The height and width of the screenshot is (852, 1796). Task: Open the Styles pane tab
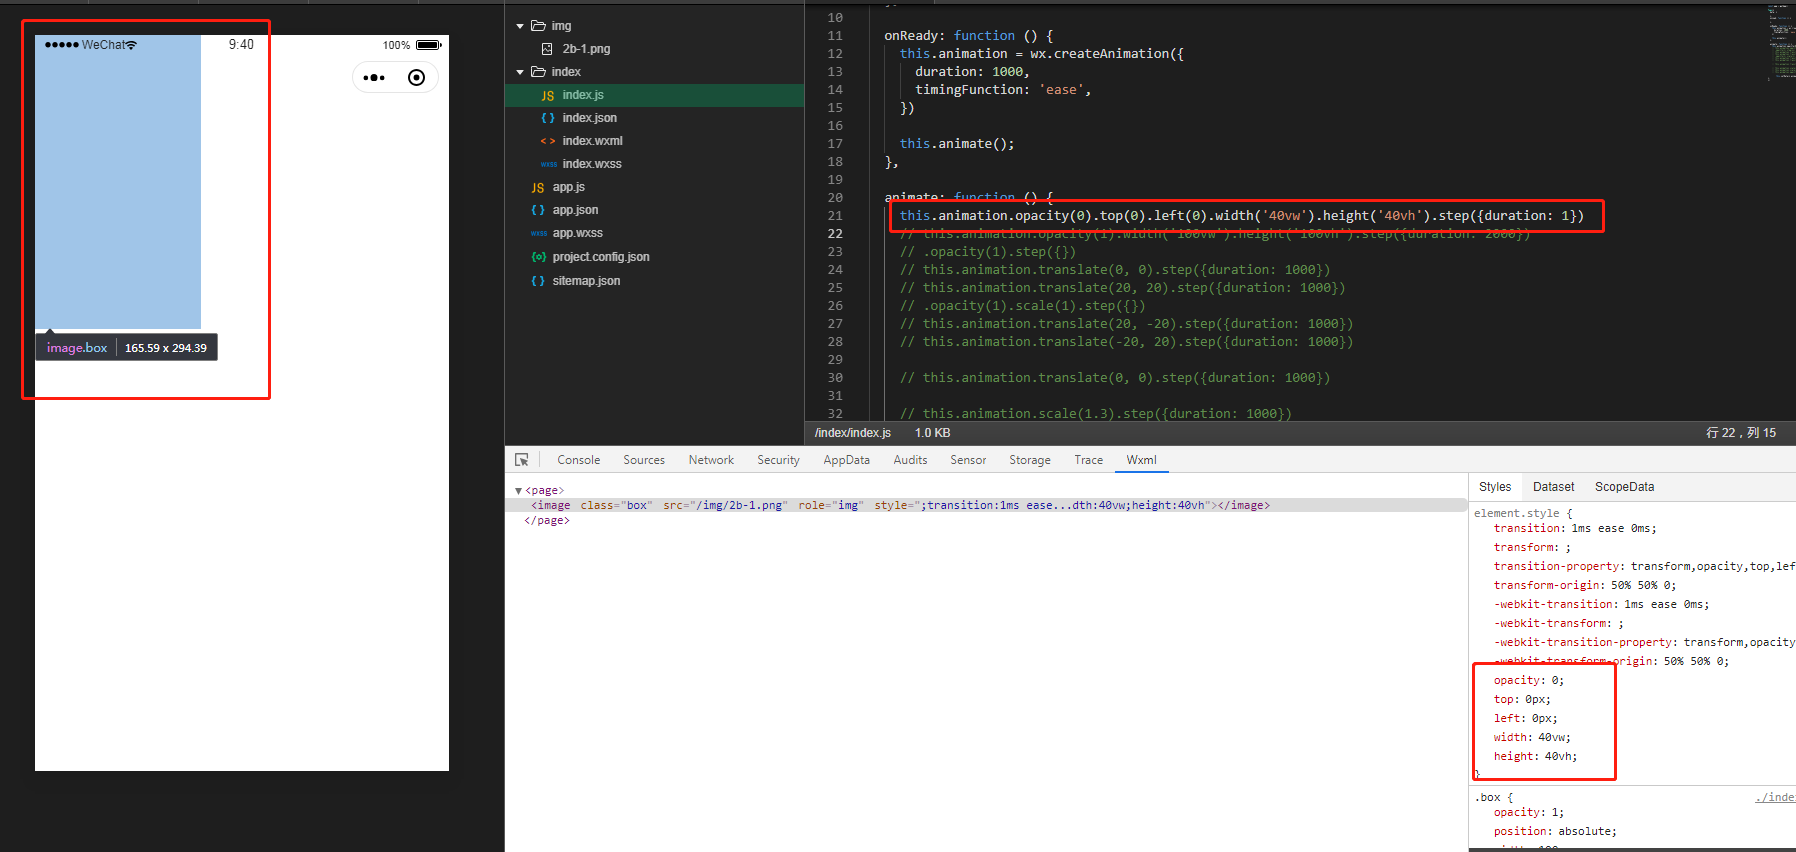(x=1495, y=487)
